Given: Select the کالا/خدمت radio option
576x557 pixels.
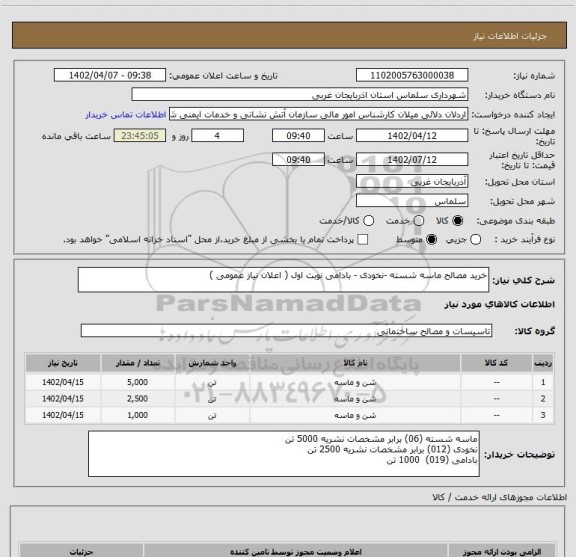Looking at the screenshot, I should 368,221.
